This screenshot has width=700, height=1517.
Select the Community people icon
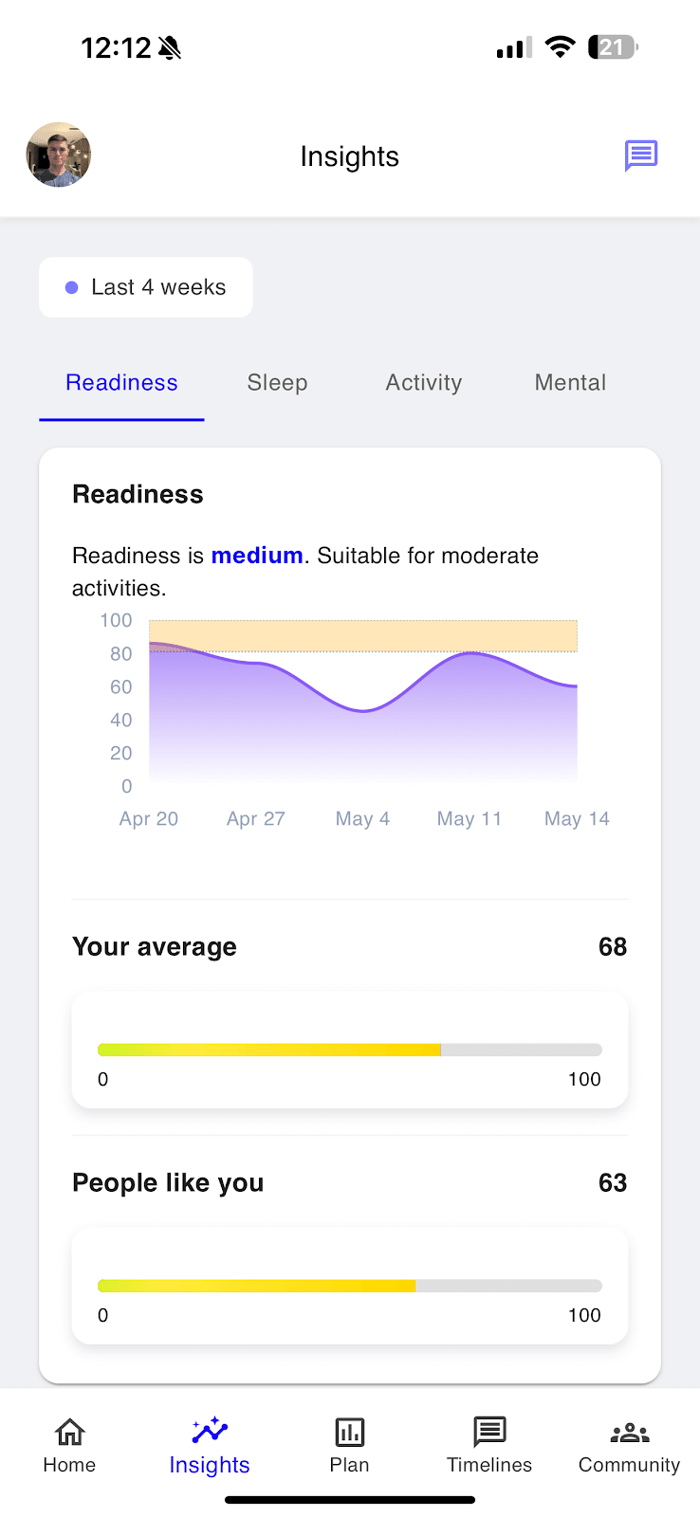coord(628,1432)
